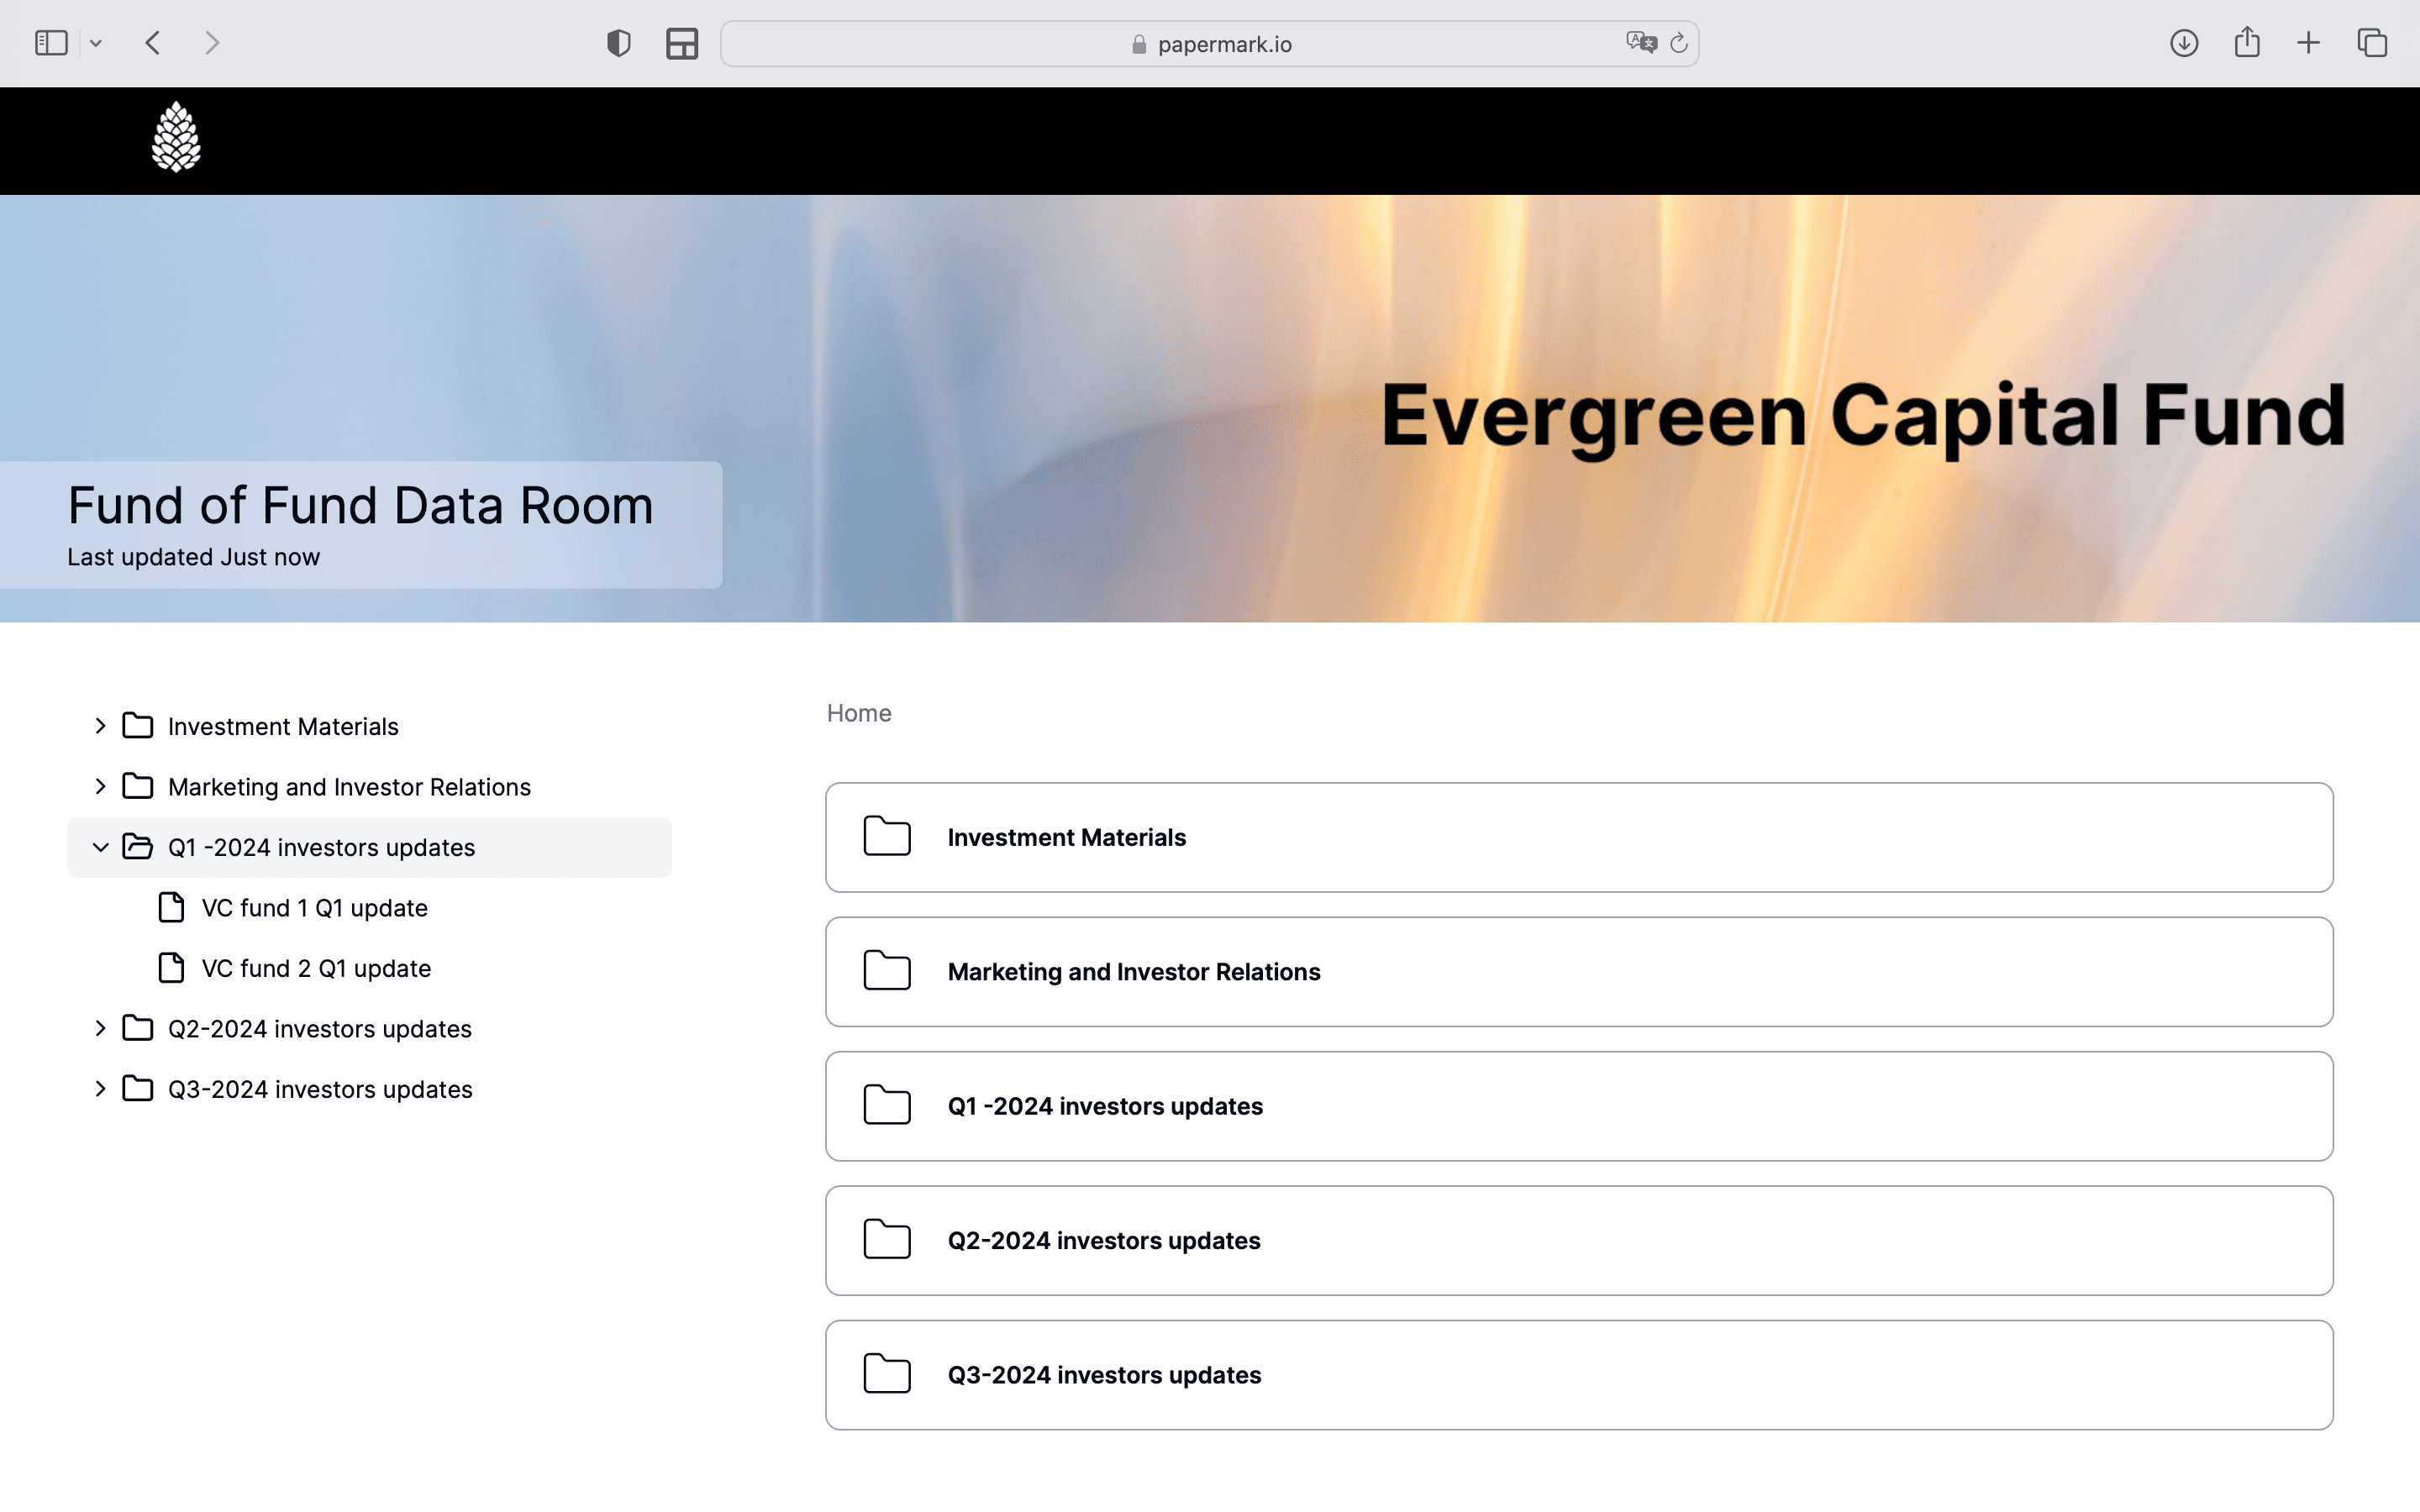Open the sidebar options chevron in Safari toolbar

coord(96,42)
